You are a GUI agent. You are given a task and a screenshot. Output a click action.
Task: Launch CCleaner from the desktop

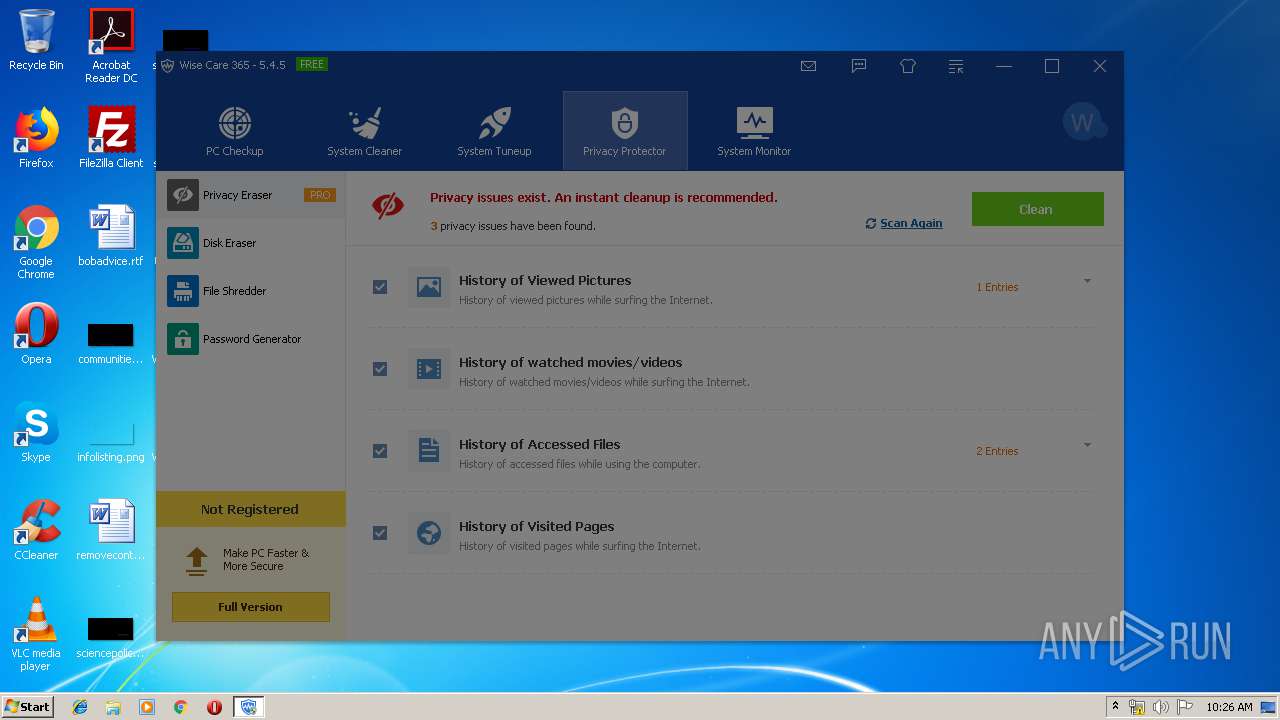pos(36,530)
